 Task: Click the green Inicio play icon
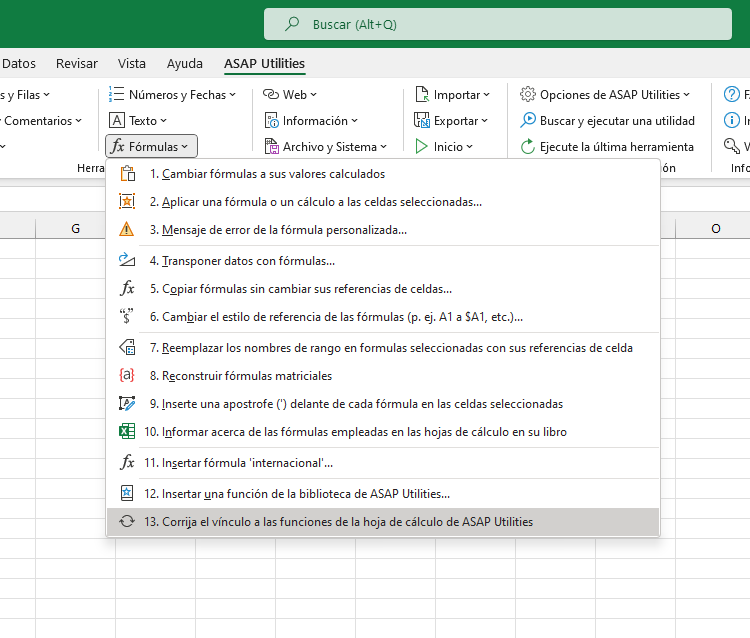click(421, 146)
